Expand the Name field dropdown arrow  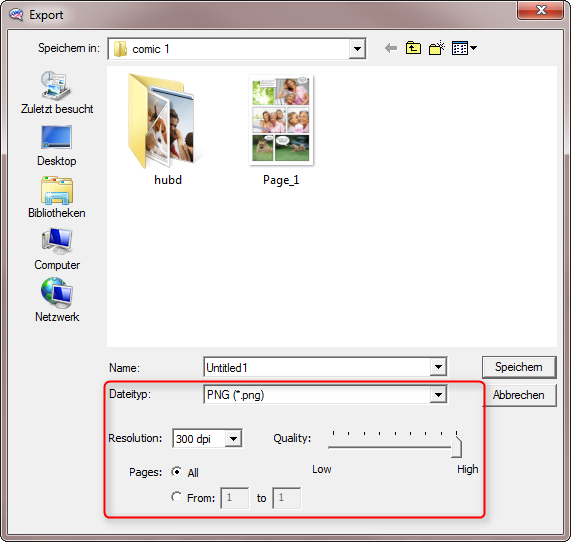(x=438, y=367)
